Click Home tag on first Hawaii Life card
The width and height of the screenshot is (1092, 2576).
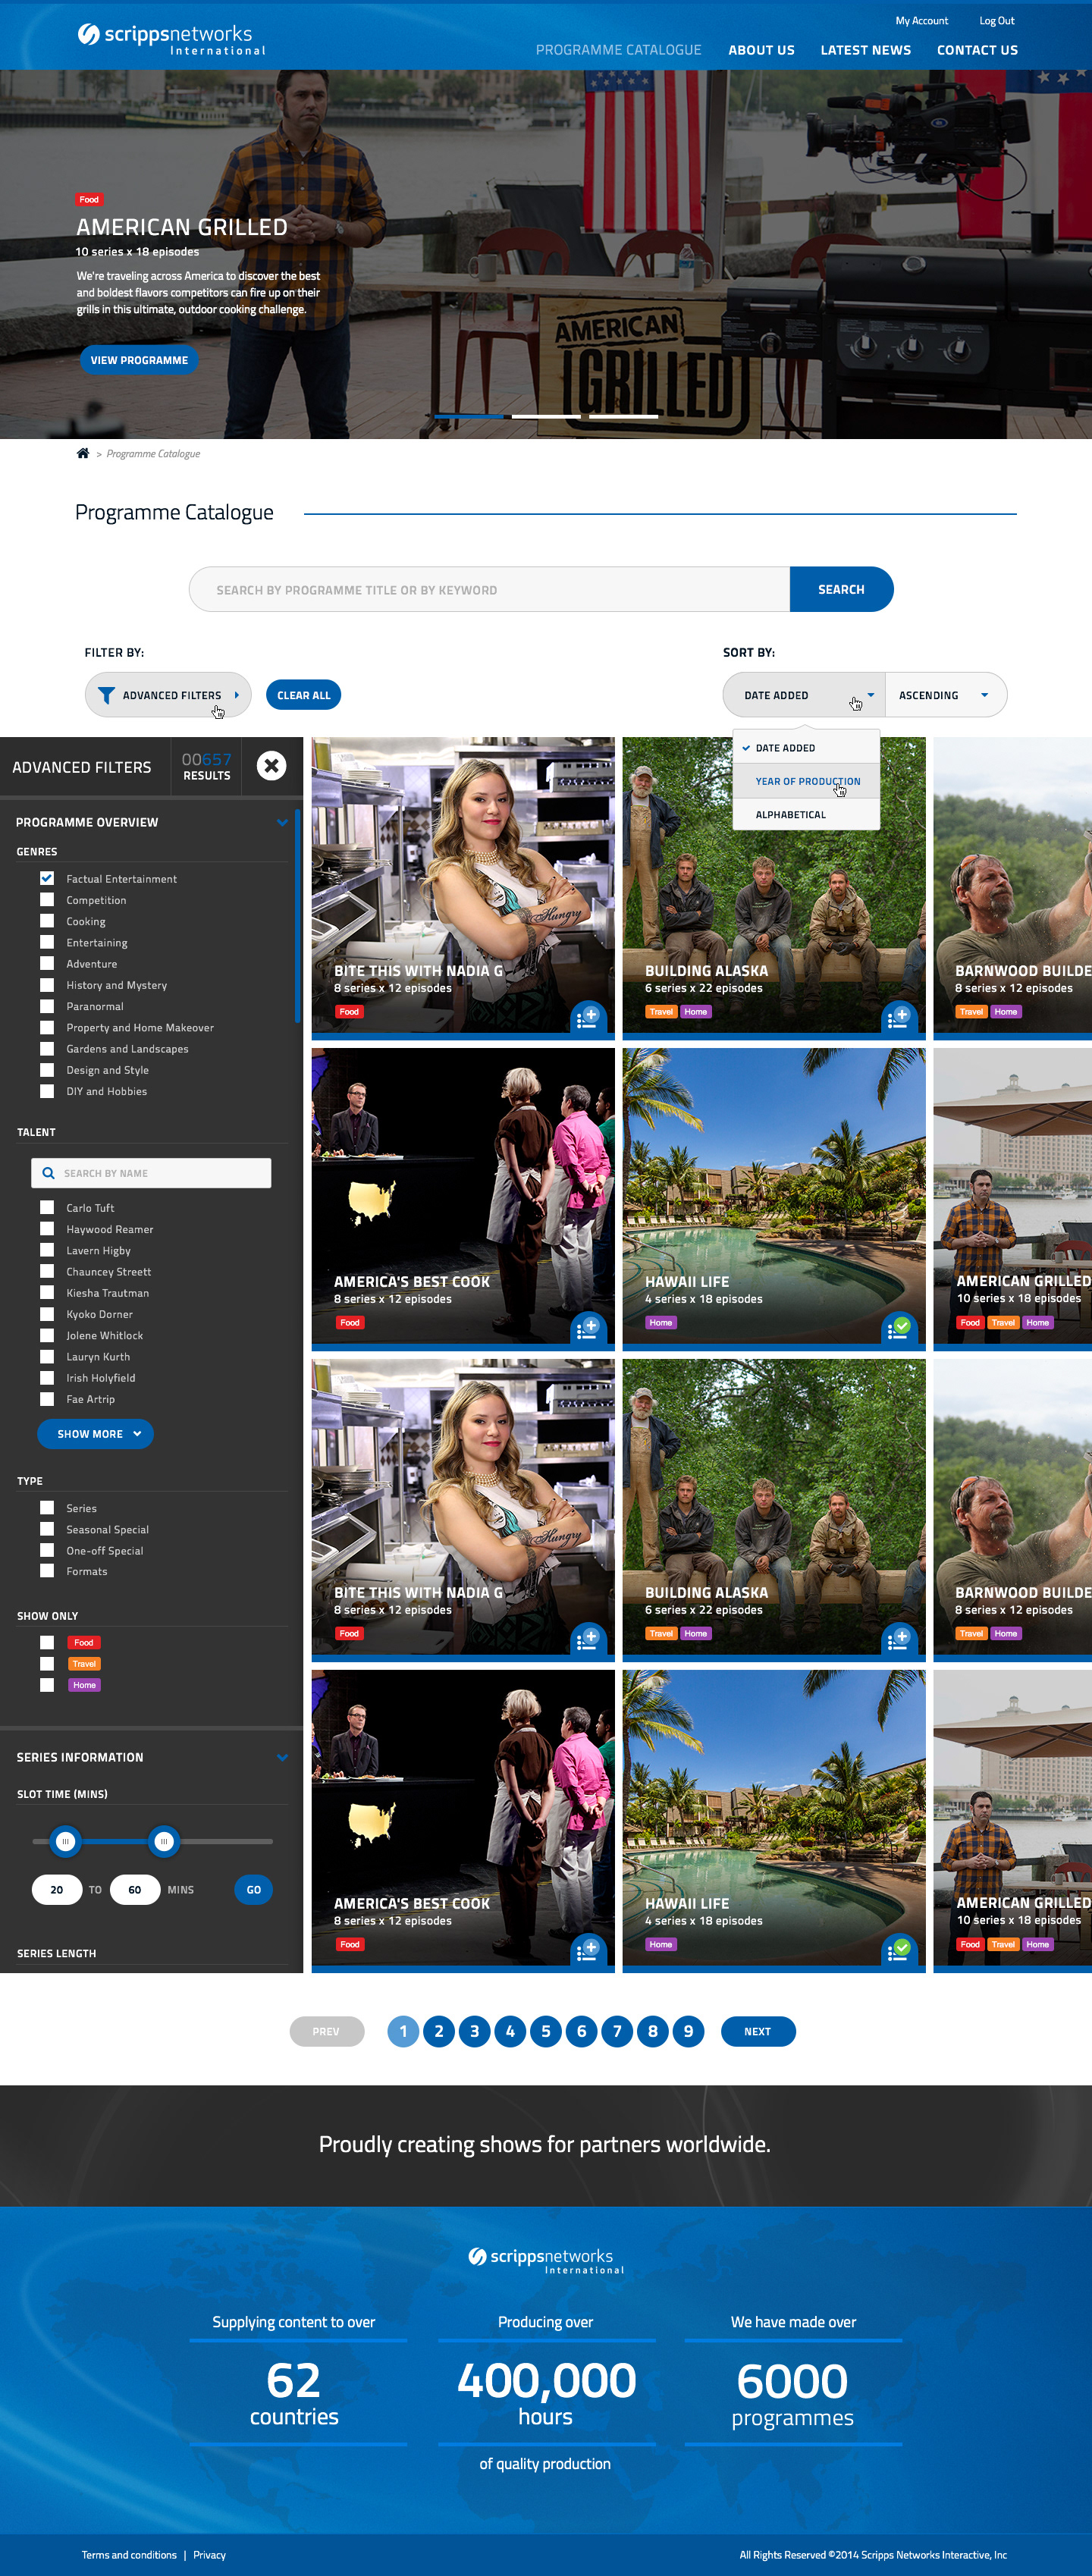[660, 1323]
